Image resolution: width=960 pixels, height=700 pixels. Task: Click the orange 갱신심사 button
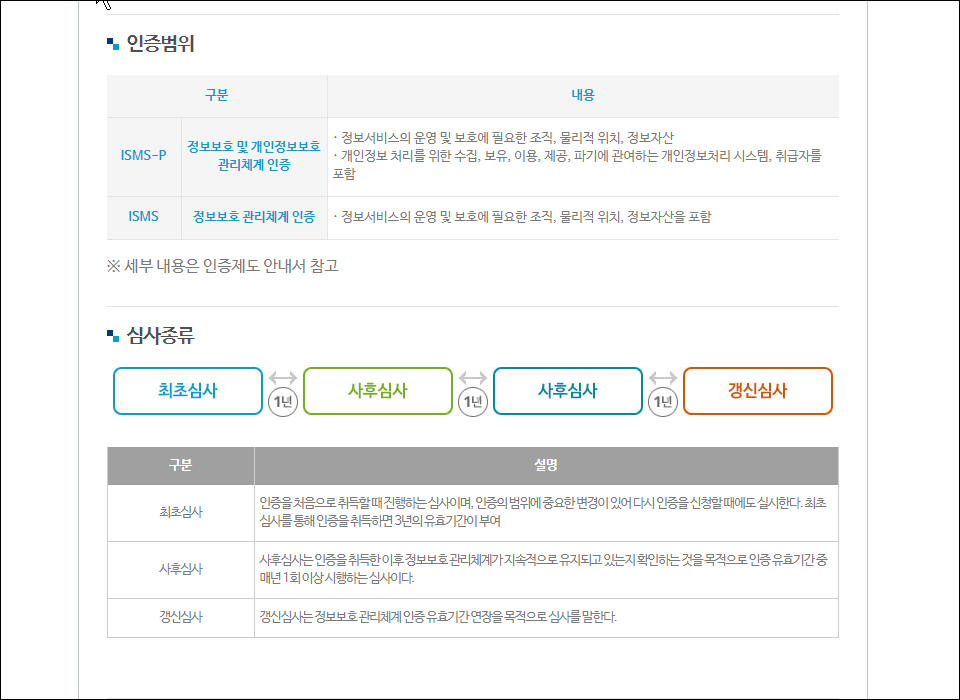point(757,391)
